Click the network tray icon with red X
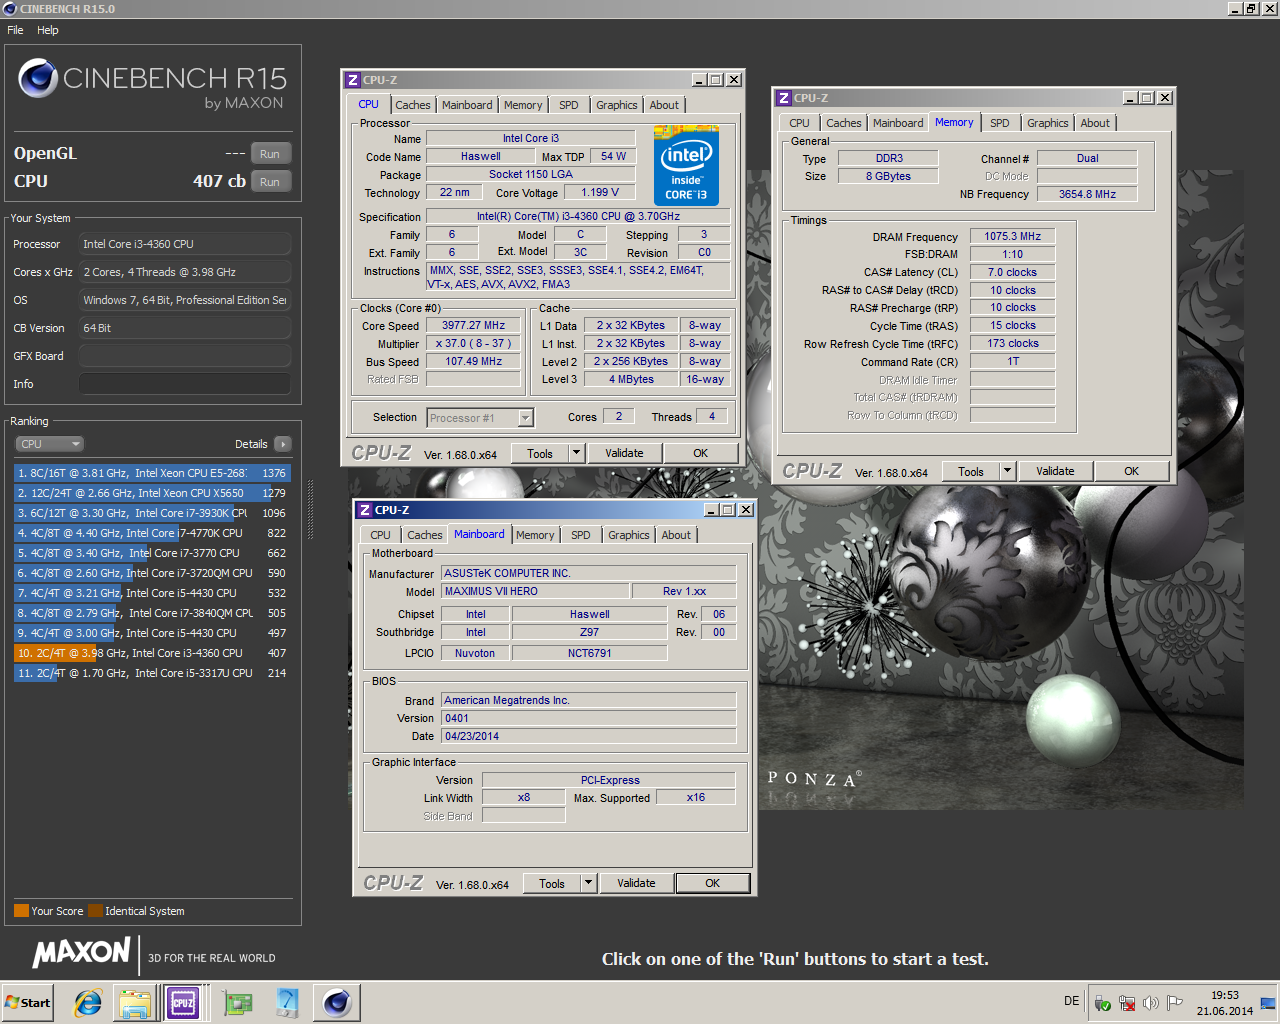This screenshot has height=1024, width=1280. 1127,1003
